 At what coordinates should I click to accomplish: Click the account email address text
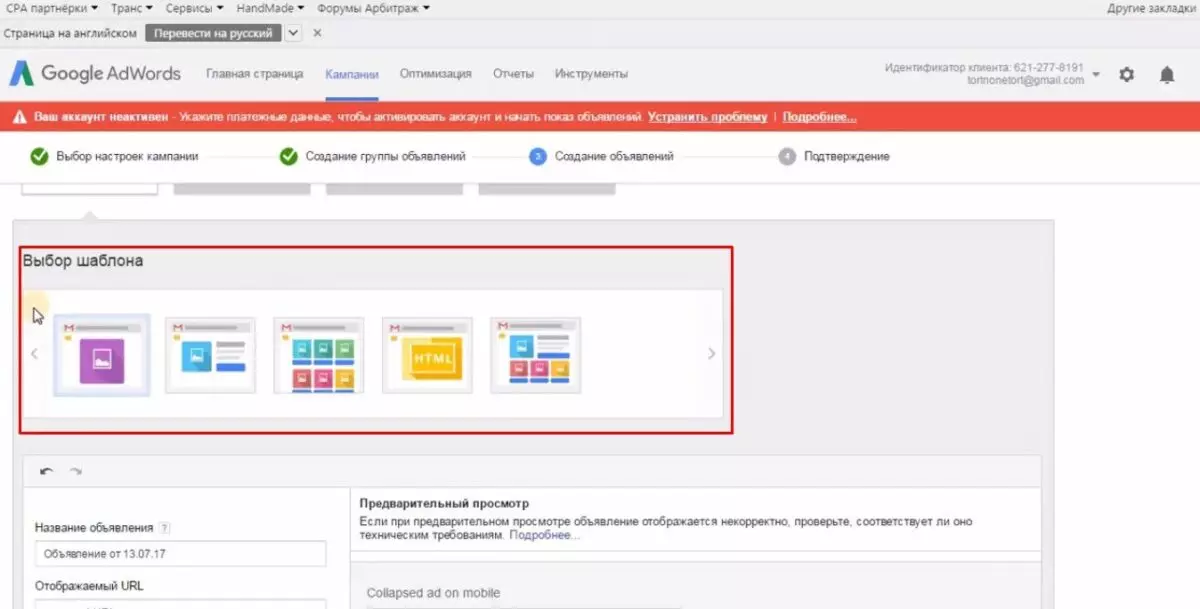coord(1025,81)
